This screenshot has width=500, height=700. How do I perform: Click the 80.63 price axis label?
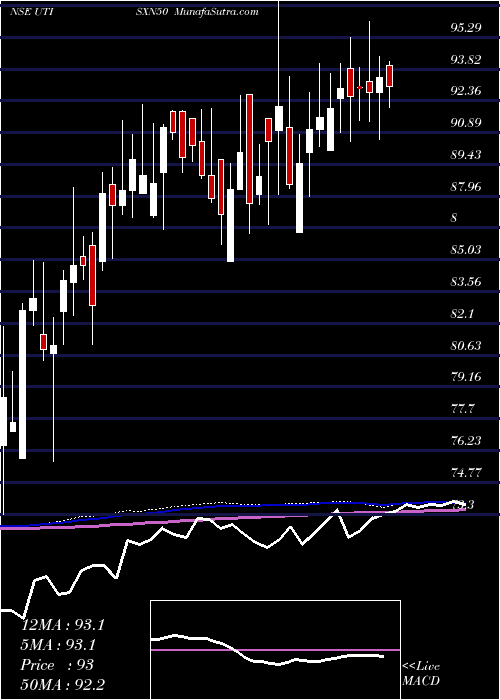[x=466, y=346]
